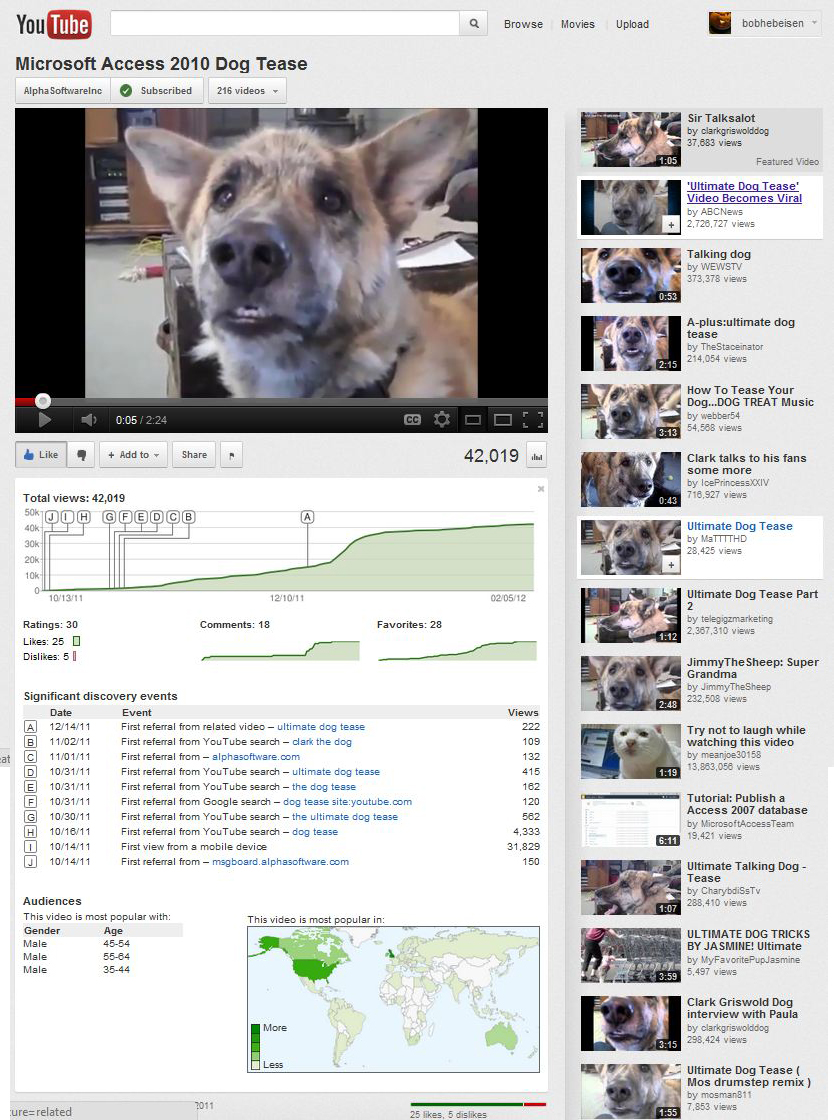
Task: Flag this video as inappropriate
Action: 230,455
